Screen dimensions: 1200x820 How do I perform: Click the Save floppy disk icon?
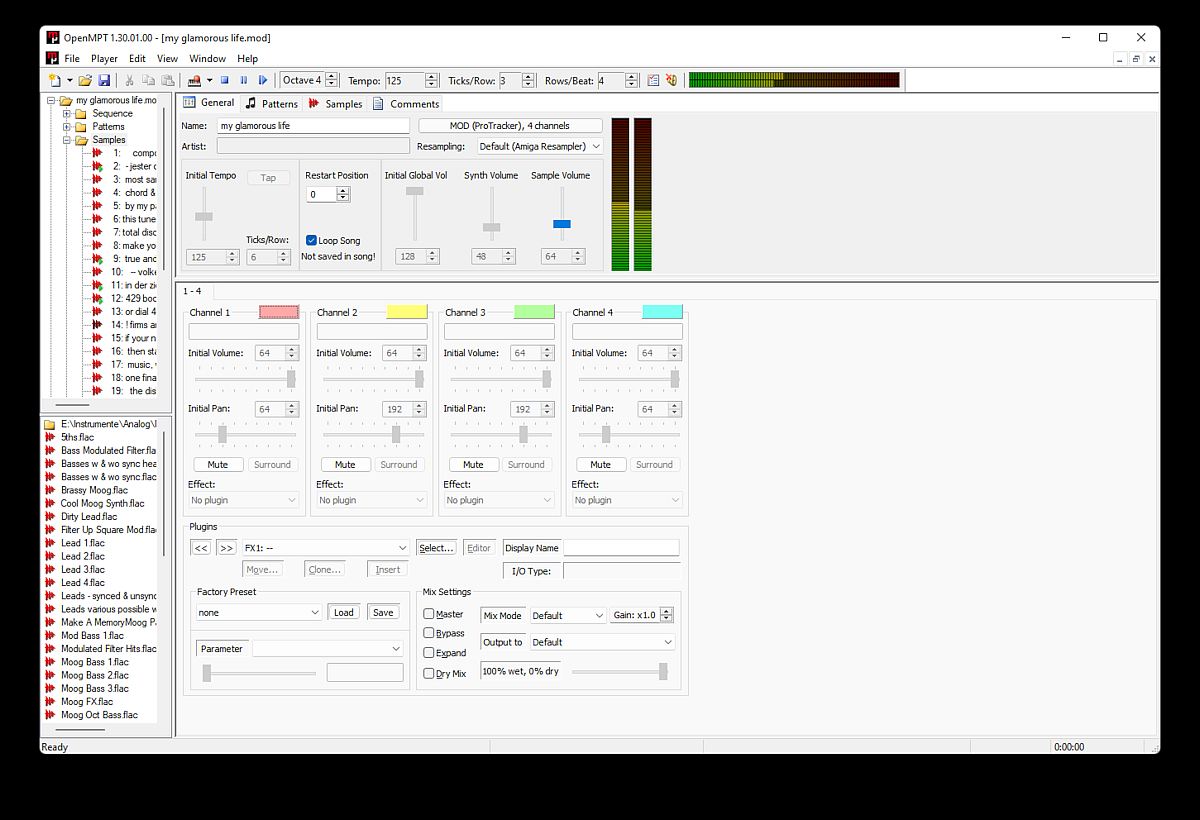coord(104,80)
